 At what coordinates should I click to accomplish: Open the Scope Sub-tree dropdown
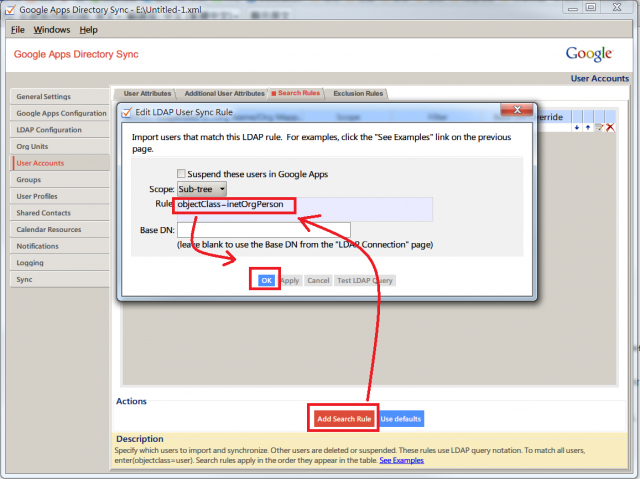[x=202, y=189]
